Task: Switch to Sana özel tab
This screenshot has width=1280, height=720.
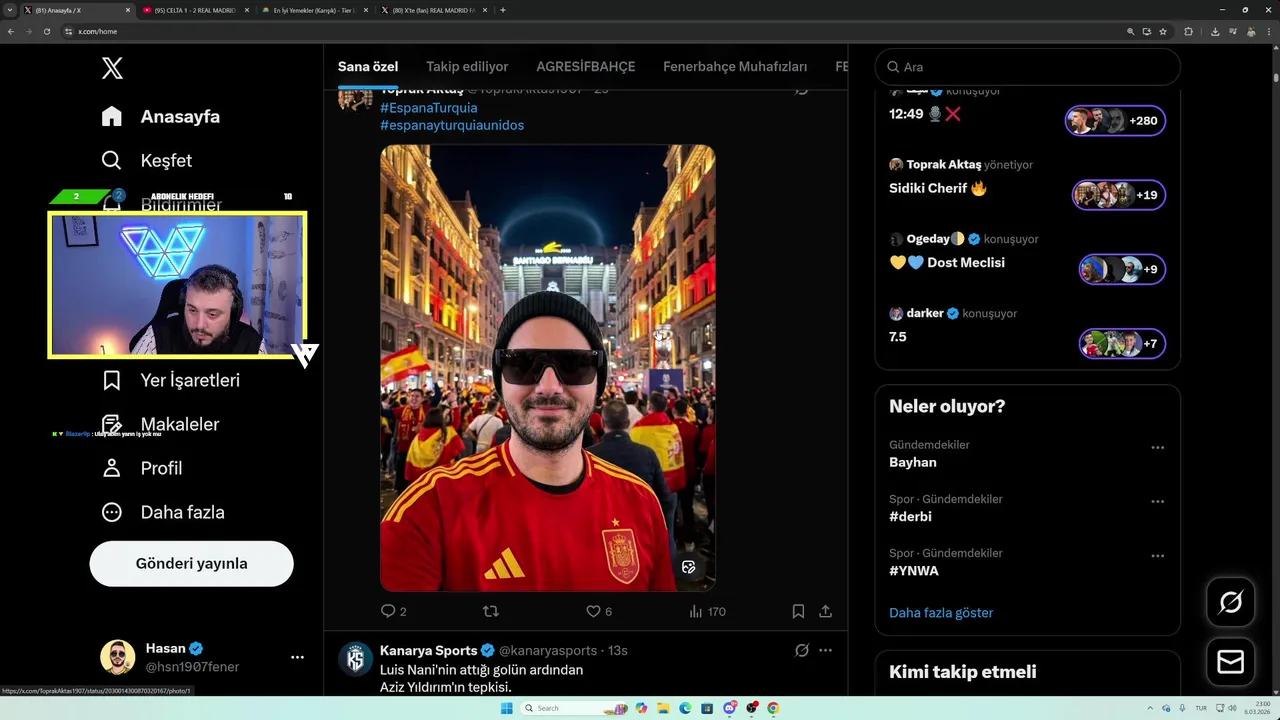Action: (x=368, y=67)
